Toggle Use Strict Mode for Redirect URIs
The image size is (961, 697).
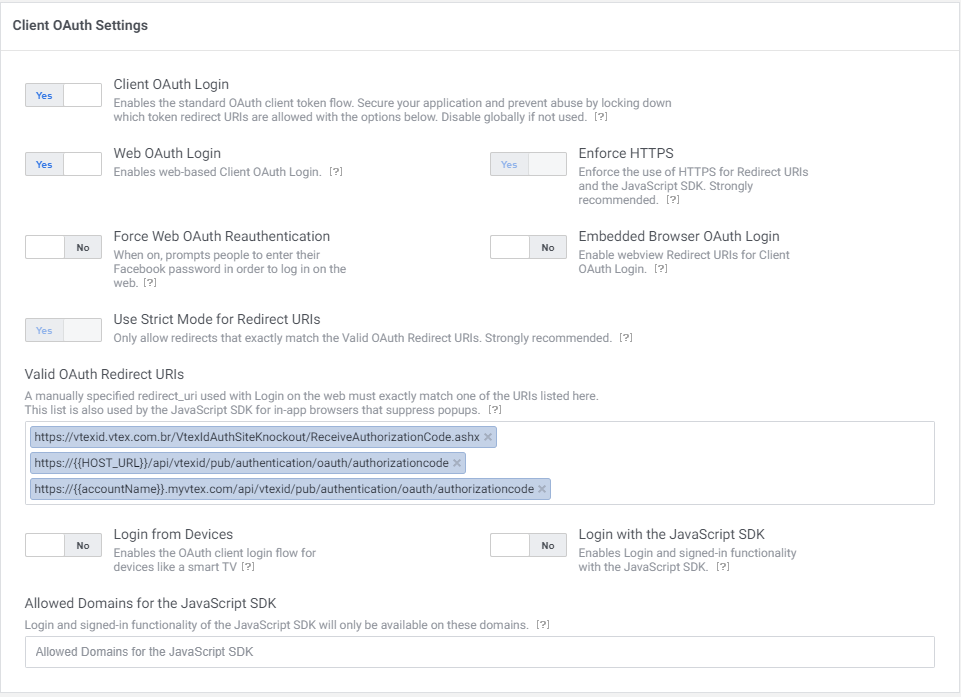[x=63, y=330]
